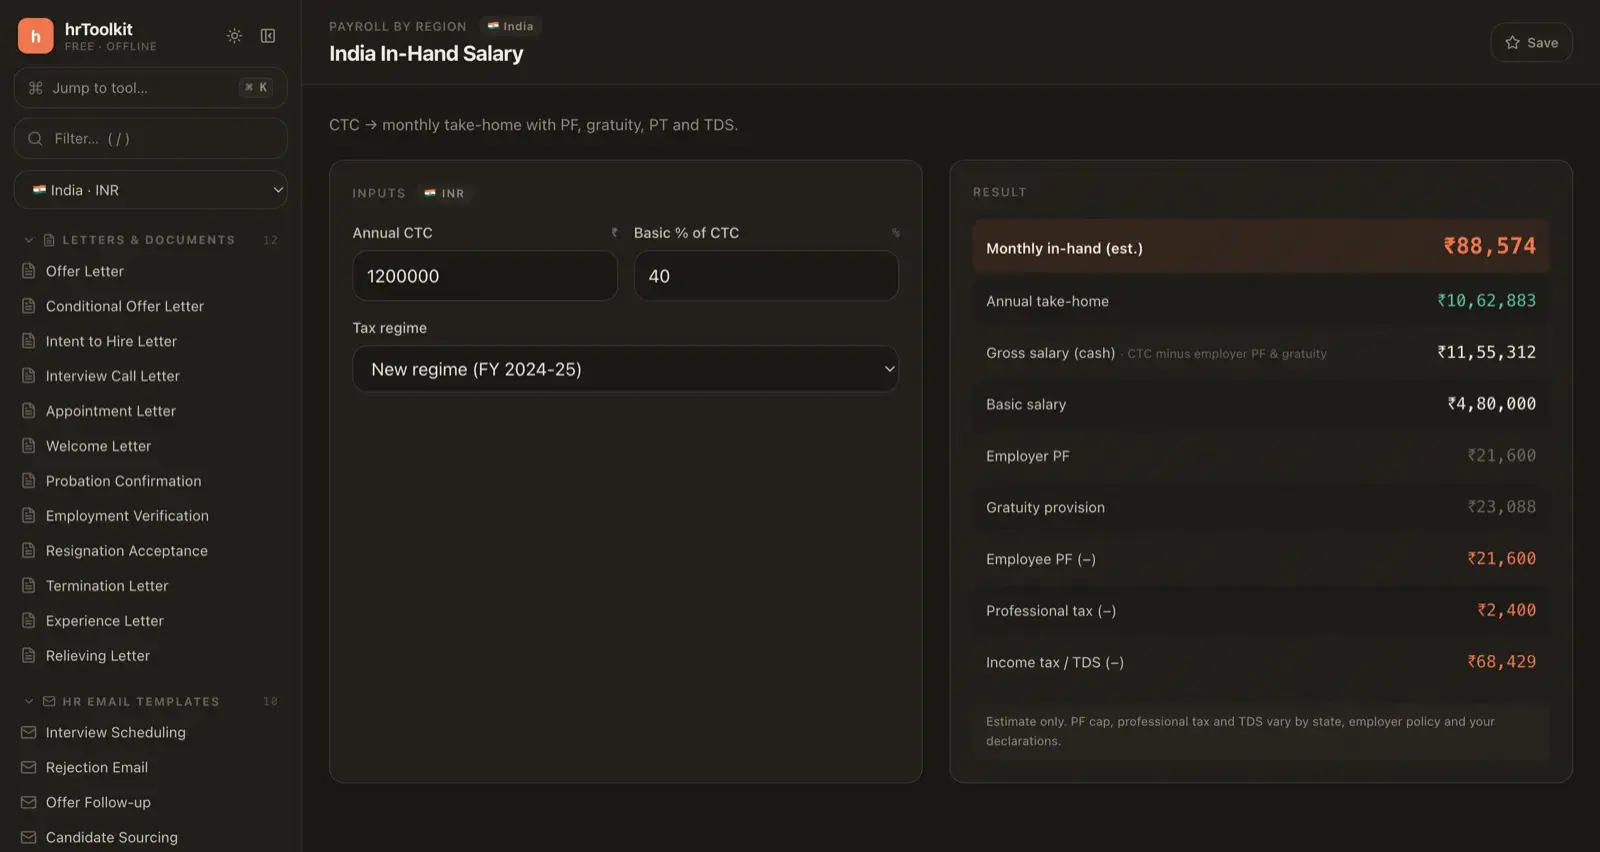This screenshot has width=1600, height=852.
Task: Click the India tag beside Payroll by Region
Action: [x=510, y=26]
